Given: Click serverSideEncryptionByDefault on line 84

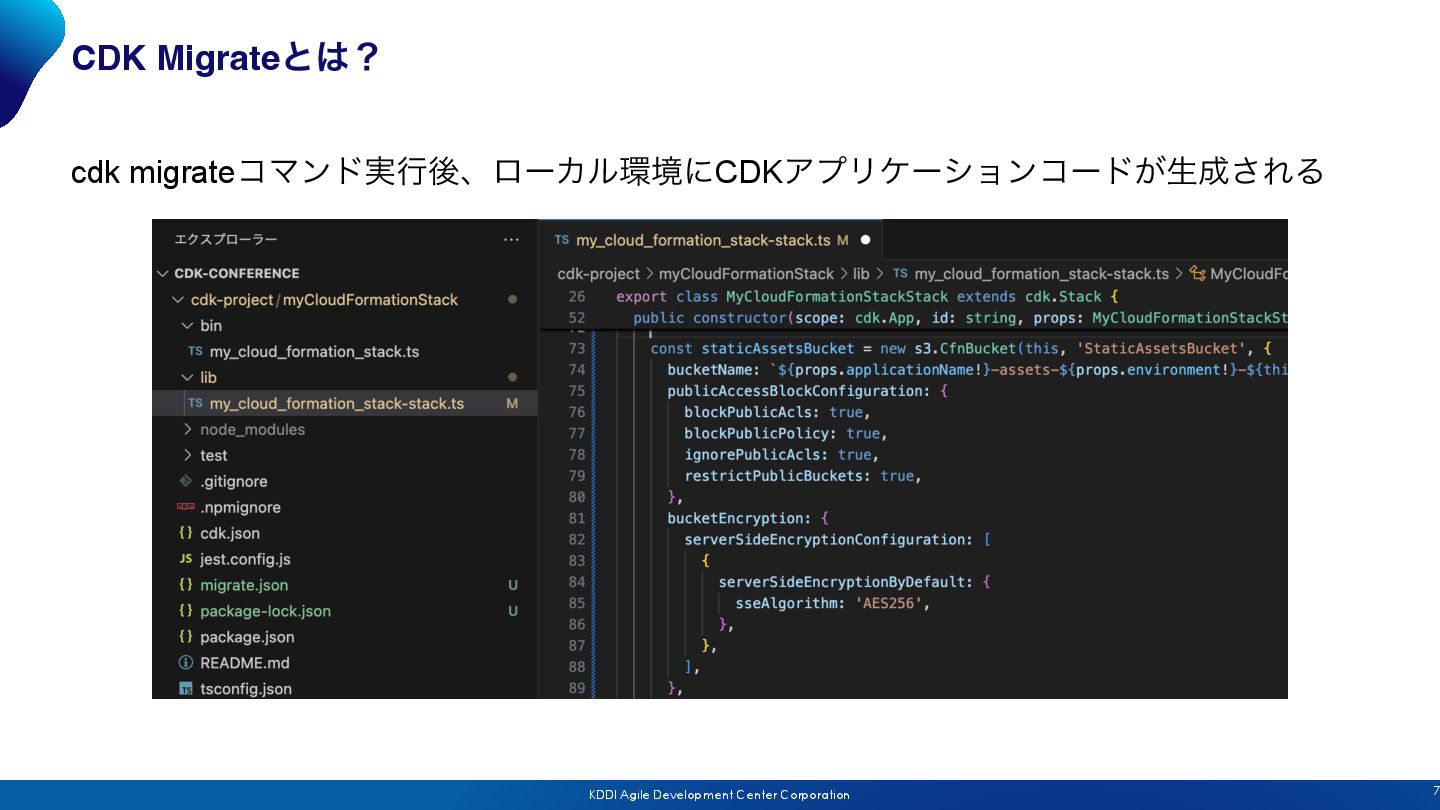Looking at the screenshot, I should 841,582.
